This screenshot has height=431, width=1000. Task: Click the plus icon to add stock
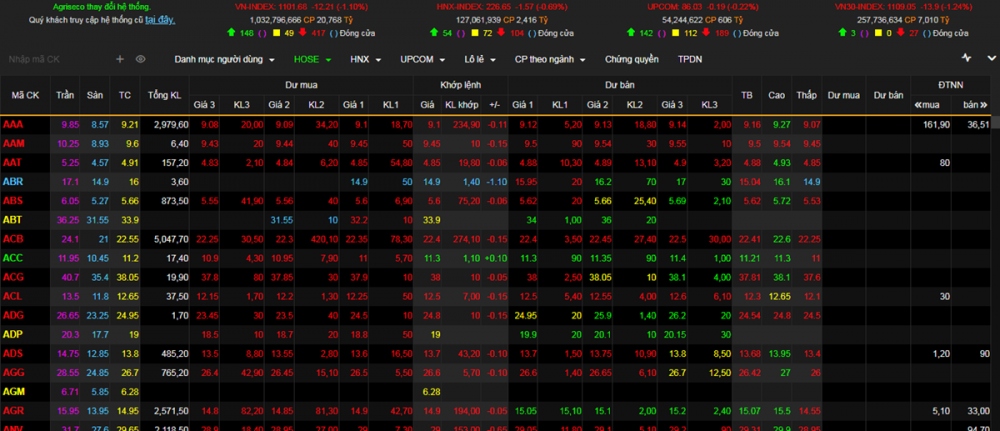[120, 59]
